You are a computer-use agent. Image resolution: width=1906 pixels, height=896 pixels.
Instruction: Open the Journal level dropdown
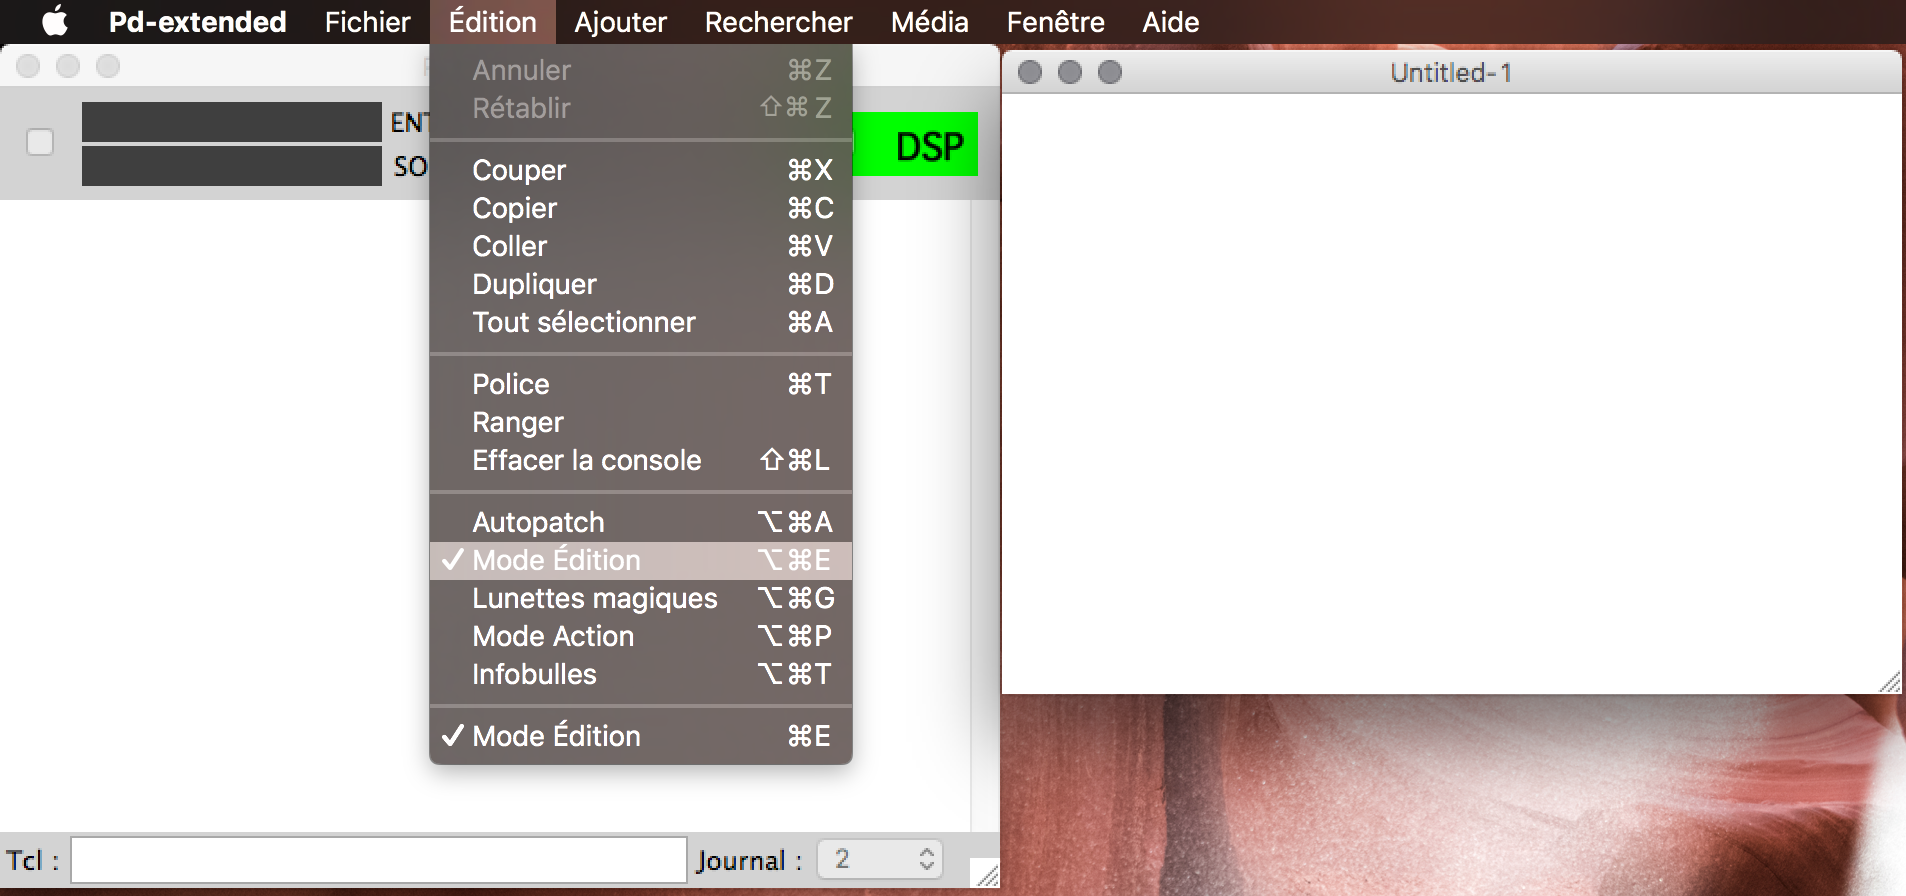click(880, 859)
